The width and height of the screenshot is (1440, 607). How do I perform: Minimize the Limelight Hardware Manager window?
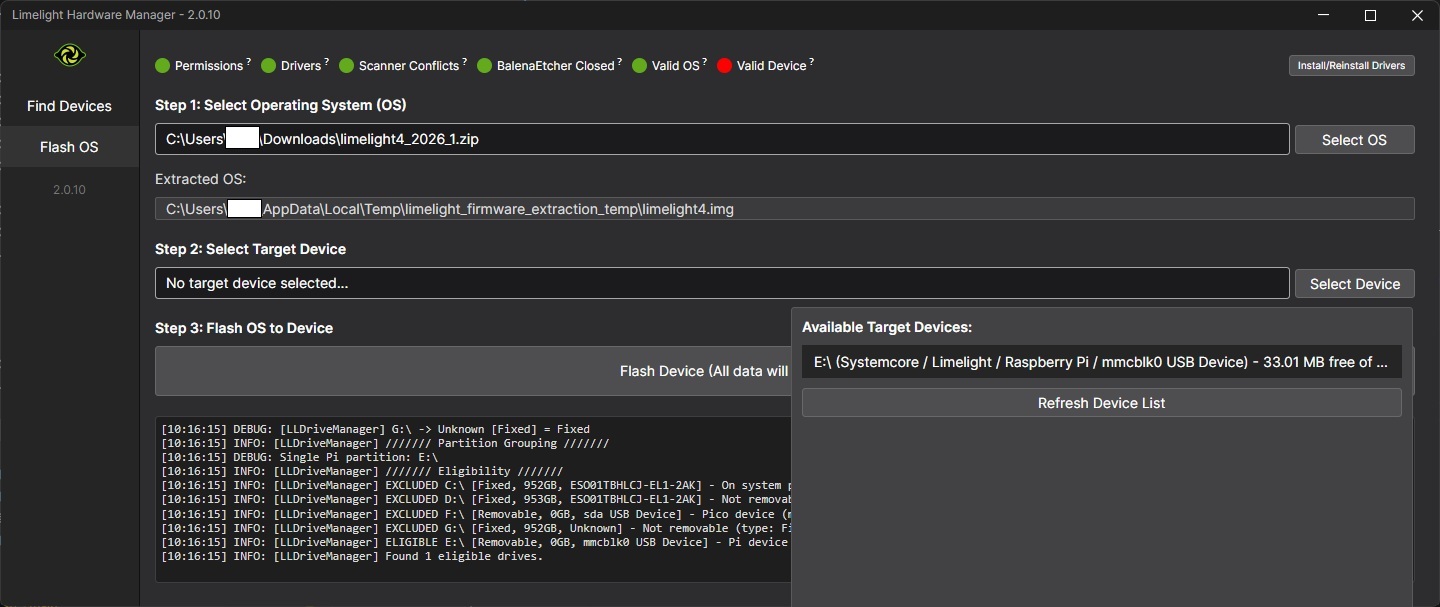(1324, 15)
